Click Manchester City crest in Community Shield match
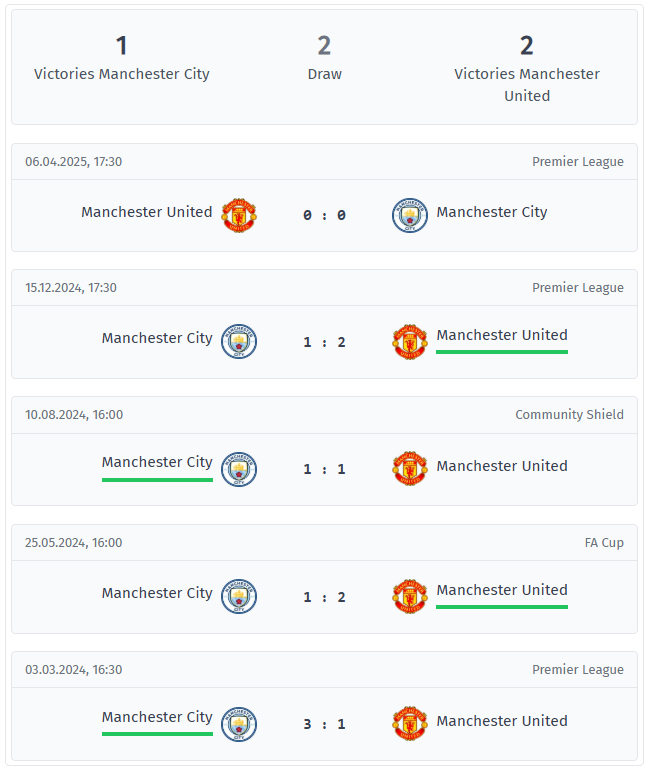649x773 pixels. pyautogui.click(x=239, y=469)
